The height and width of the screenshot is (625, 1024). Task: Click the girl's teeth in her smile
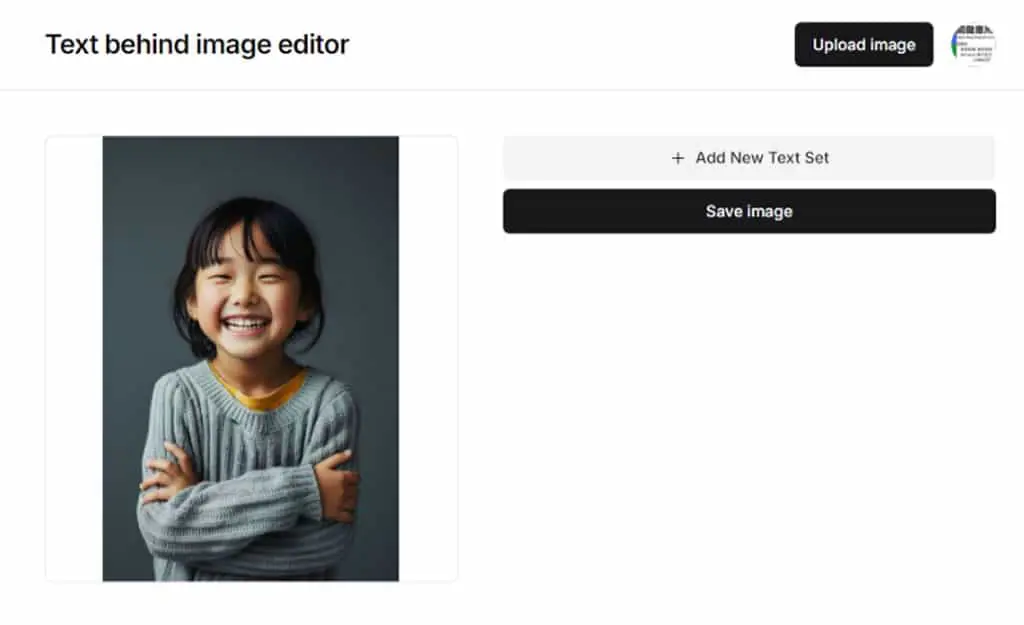click(245, 324)
